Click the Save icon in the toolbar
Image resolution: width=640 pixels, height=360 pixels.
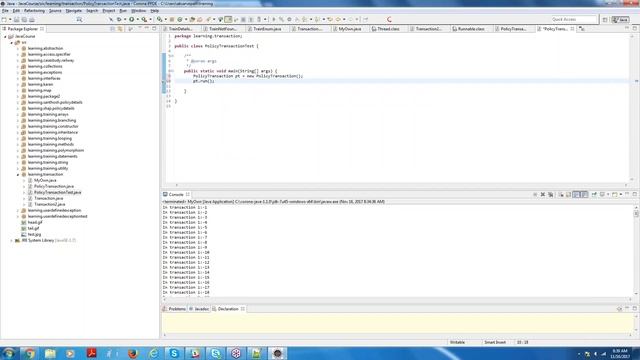pyautogui.click(x=17, y=20)
